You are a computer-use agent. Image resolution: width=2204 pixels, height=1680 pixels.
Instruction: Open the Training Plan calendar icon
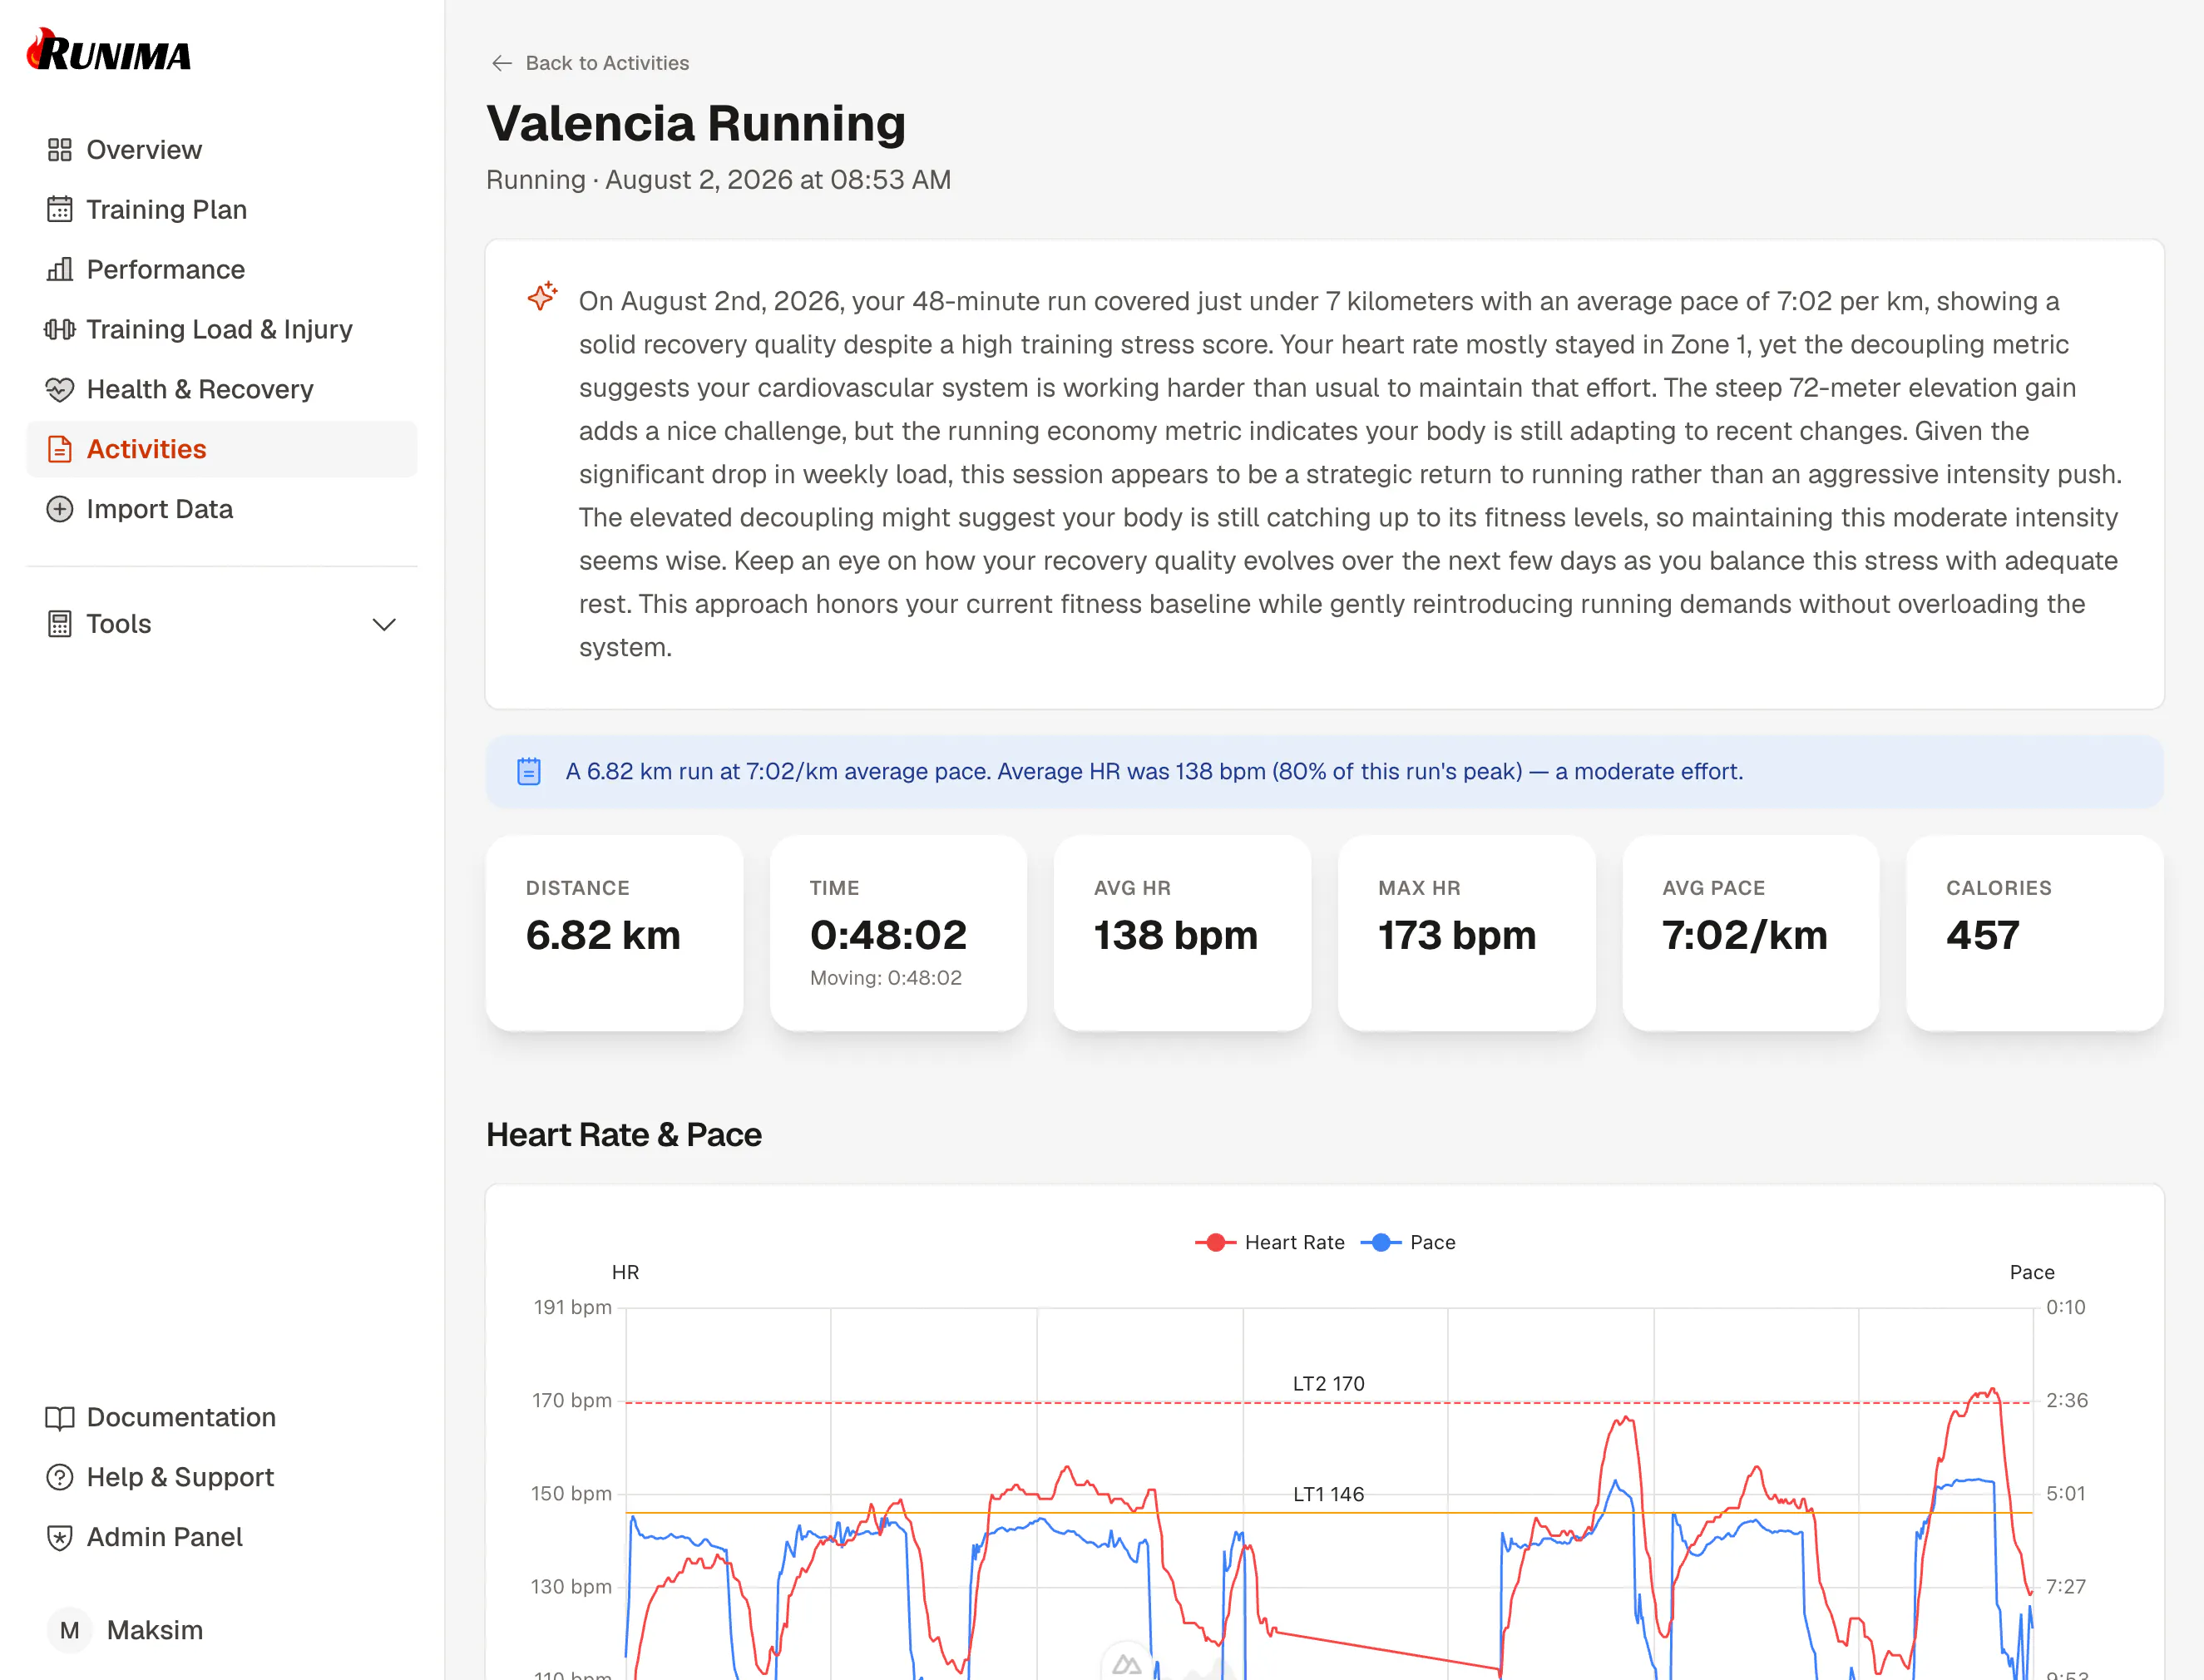click(x=60, y=210)
